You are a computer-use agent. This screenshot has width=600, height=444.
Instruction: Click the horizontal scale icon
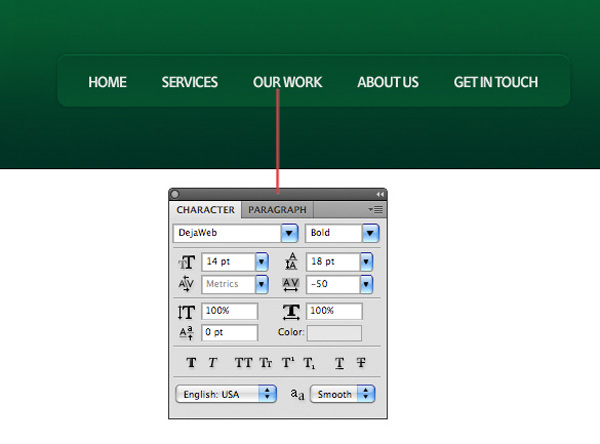291,312
